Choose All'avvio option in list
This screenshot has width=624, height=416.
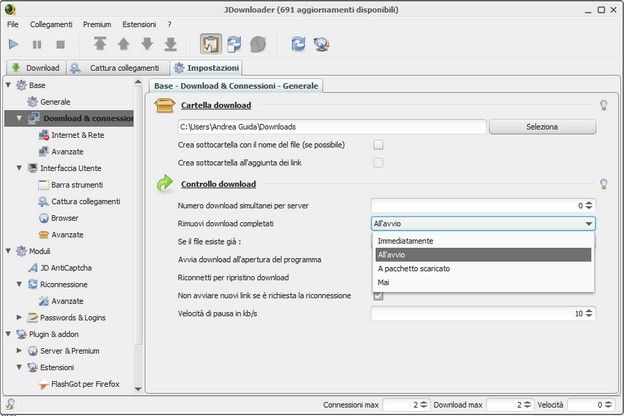(483, 255)
